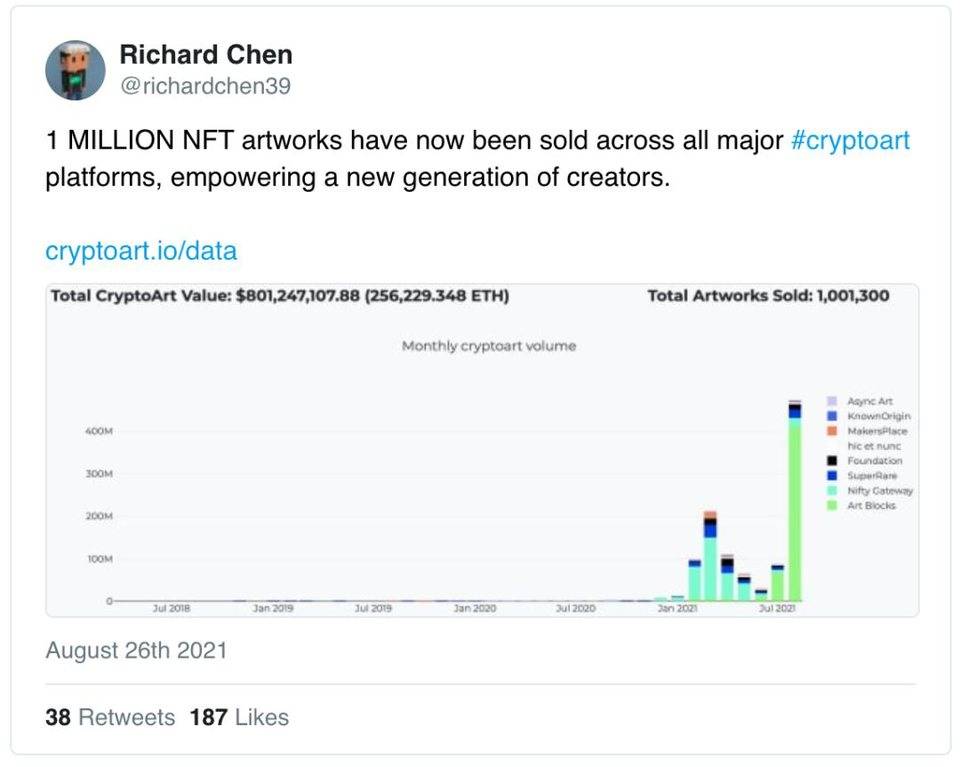This screenshot has width=960, height=767.
Task: Open the #cryptoart hashtag
Action: pyautogui.click(x=850, y=140)
